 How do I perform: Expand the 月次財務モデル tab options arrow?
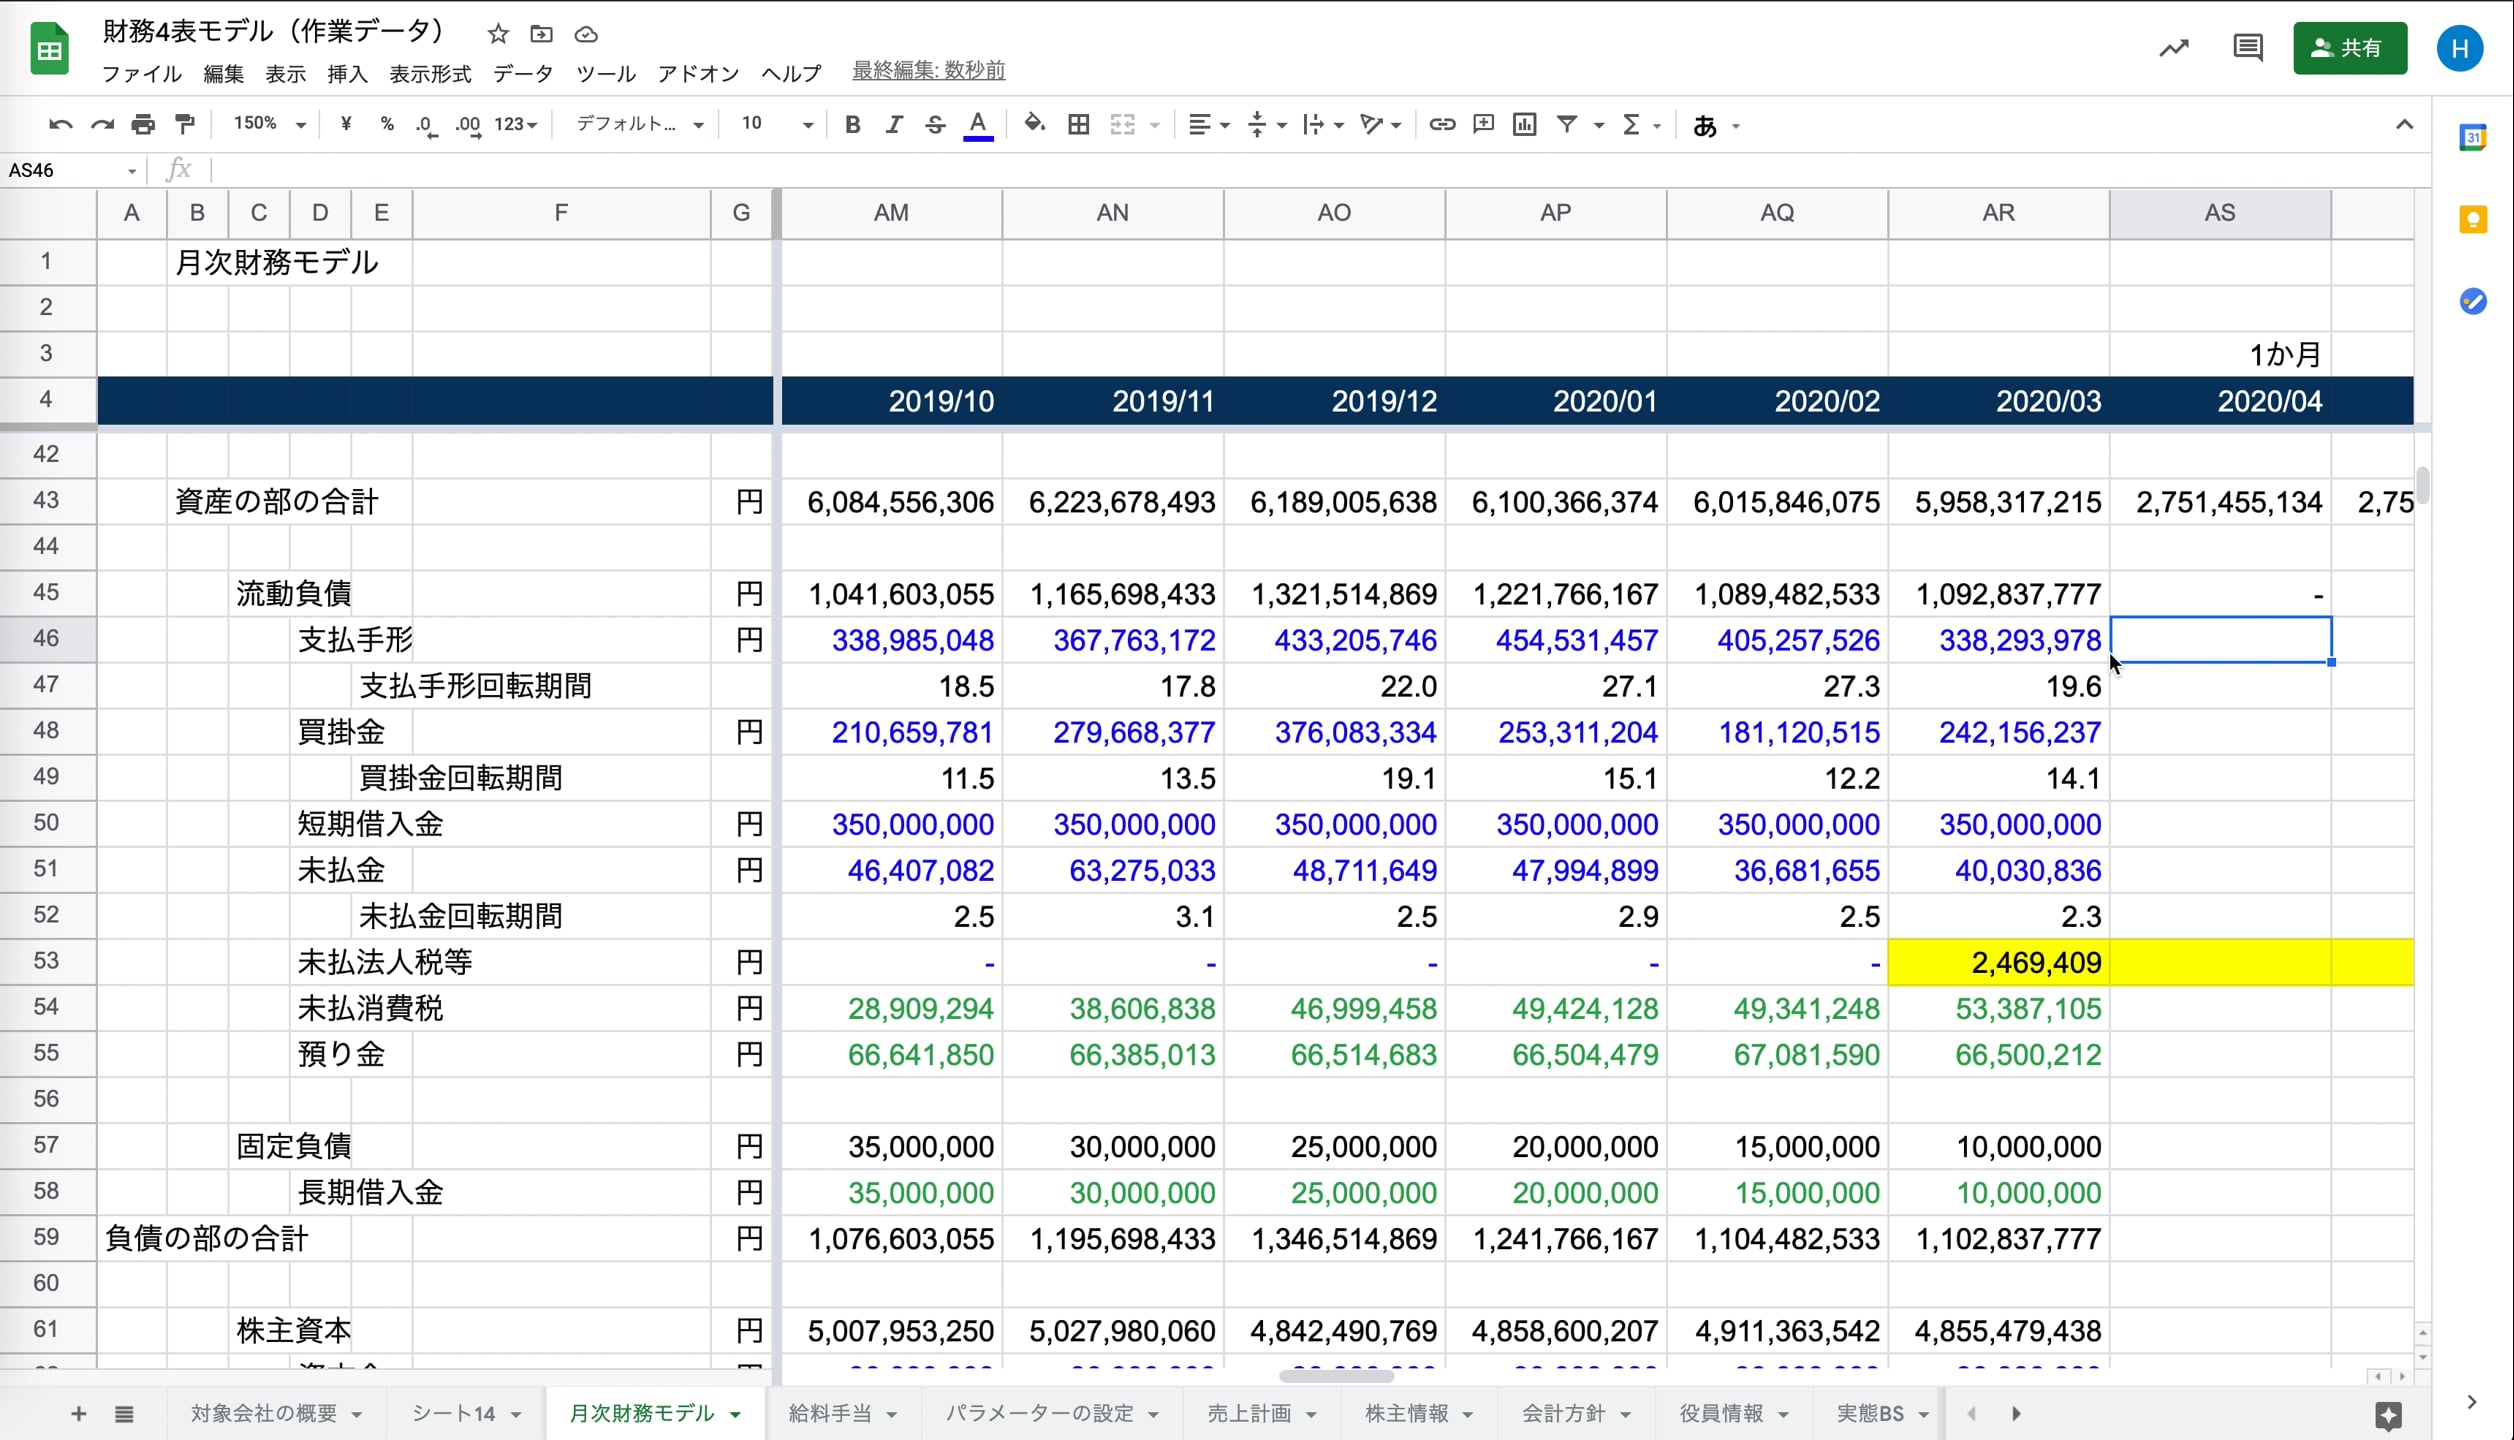coord(736,1414)
